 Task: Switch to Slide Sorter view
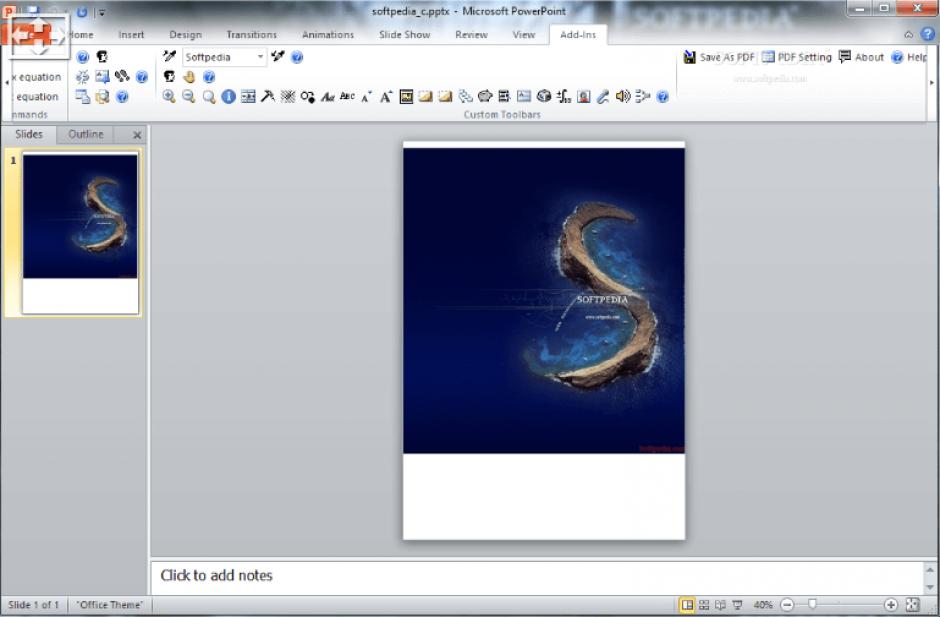[704, 605]
